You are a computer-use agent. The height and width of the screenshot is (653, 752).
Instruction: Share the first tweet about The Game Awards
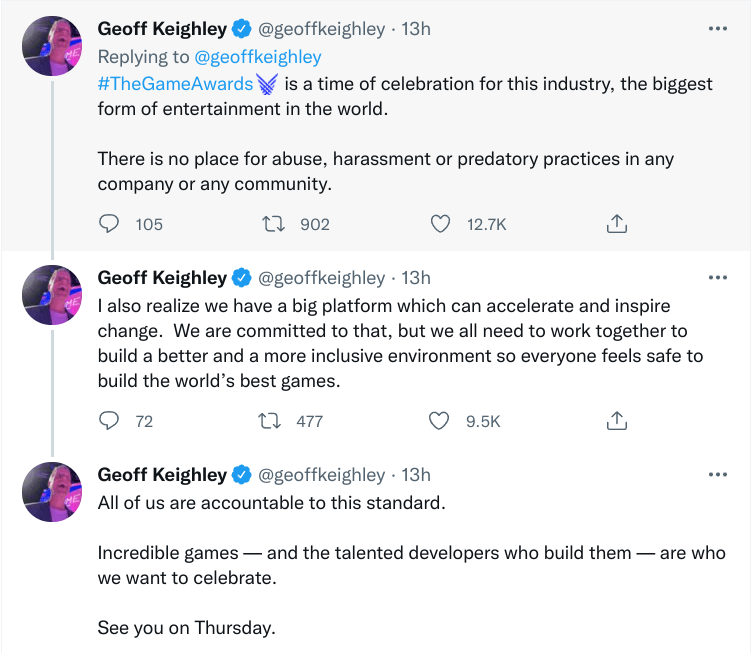[617, 224]
